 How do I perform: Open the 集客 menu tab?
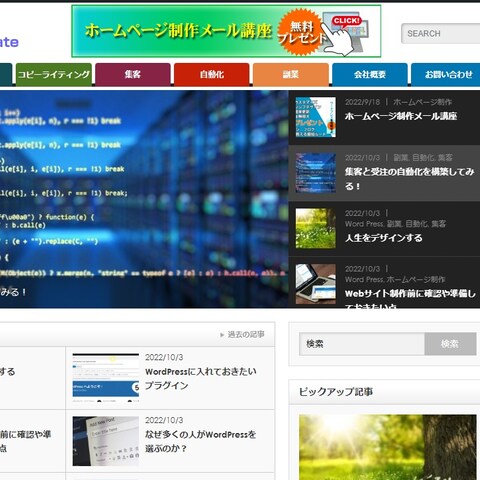(x=133, y=74)
